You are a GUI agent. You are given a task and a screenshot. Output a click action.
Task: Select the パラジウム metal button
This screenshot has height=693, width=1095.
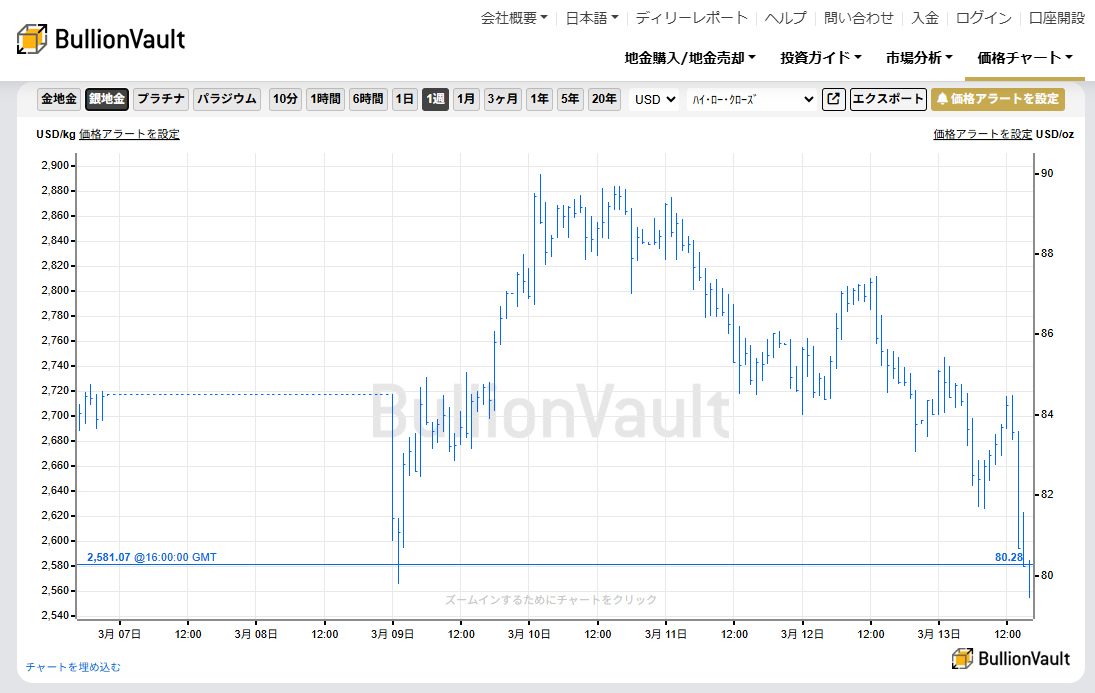(227, 99)
